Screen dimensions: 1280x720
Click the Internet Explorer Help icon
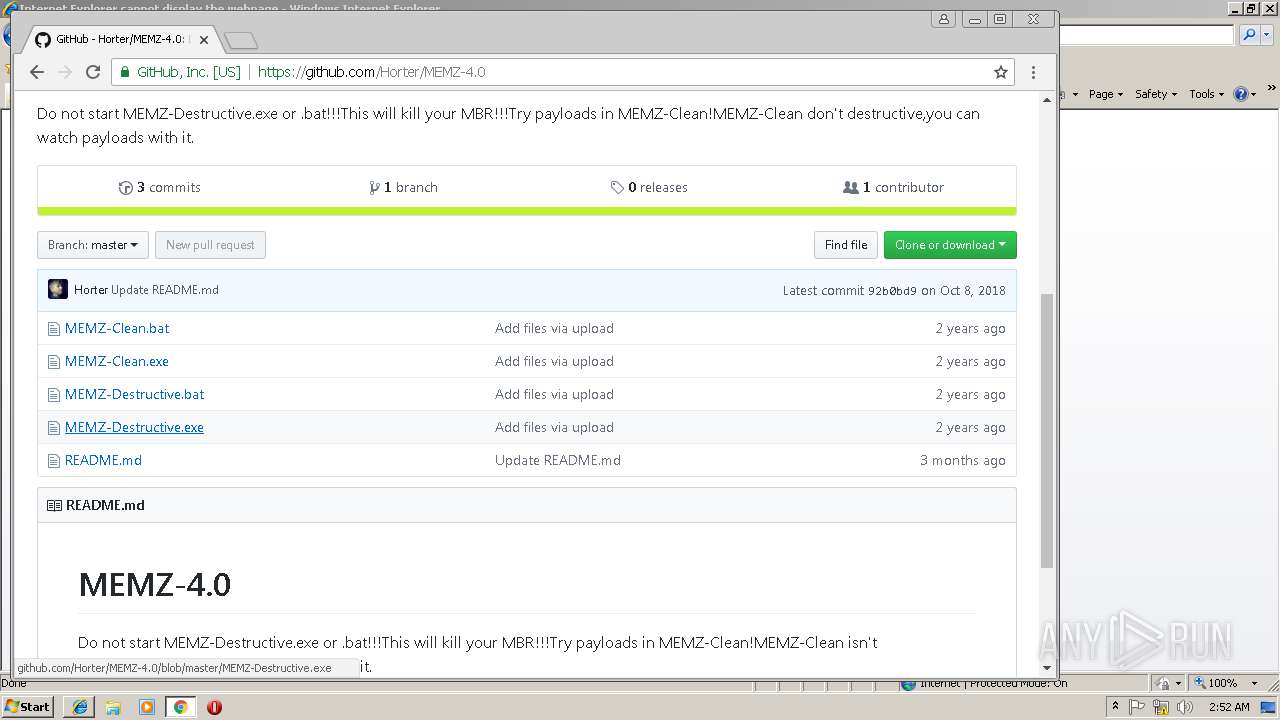(x=1241, y=94)
